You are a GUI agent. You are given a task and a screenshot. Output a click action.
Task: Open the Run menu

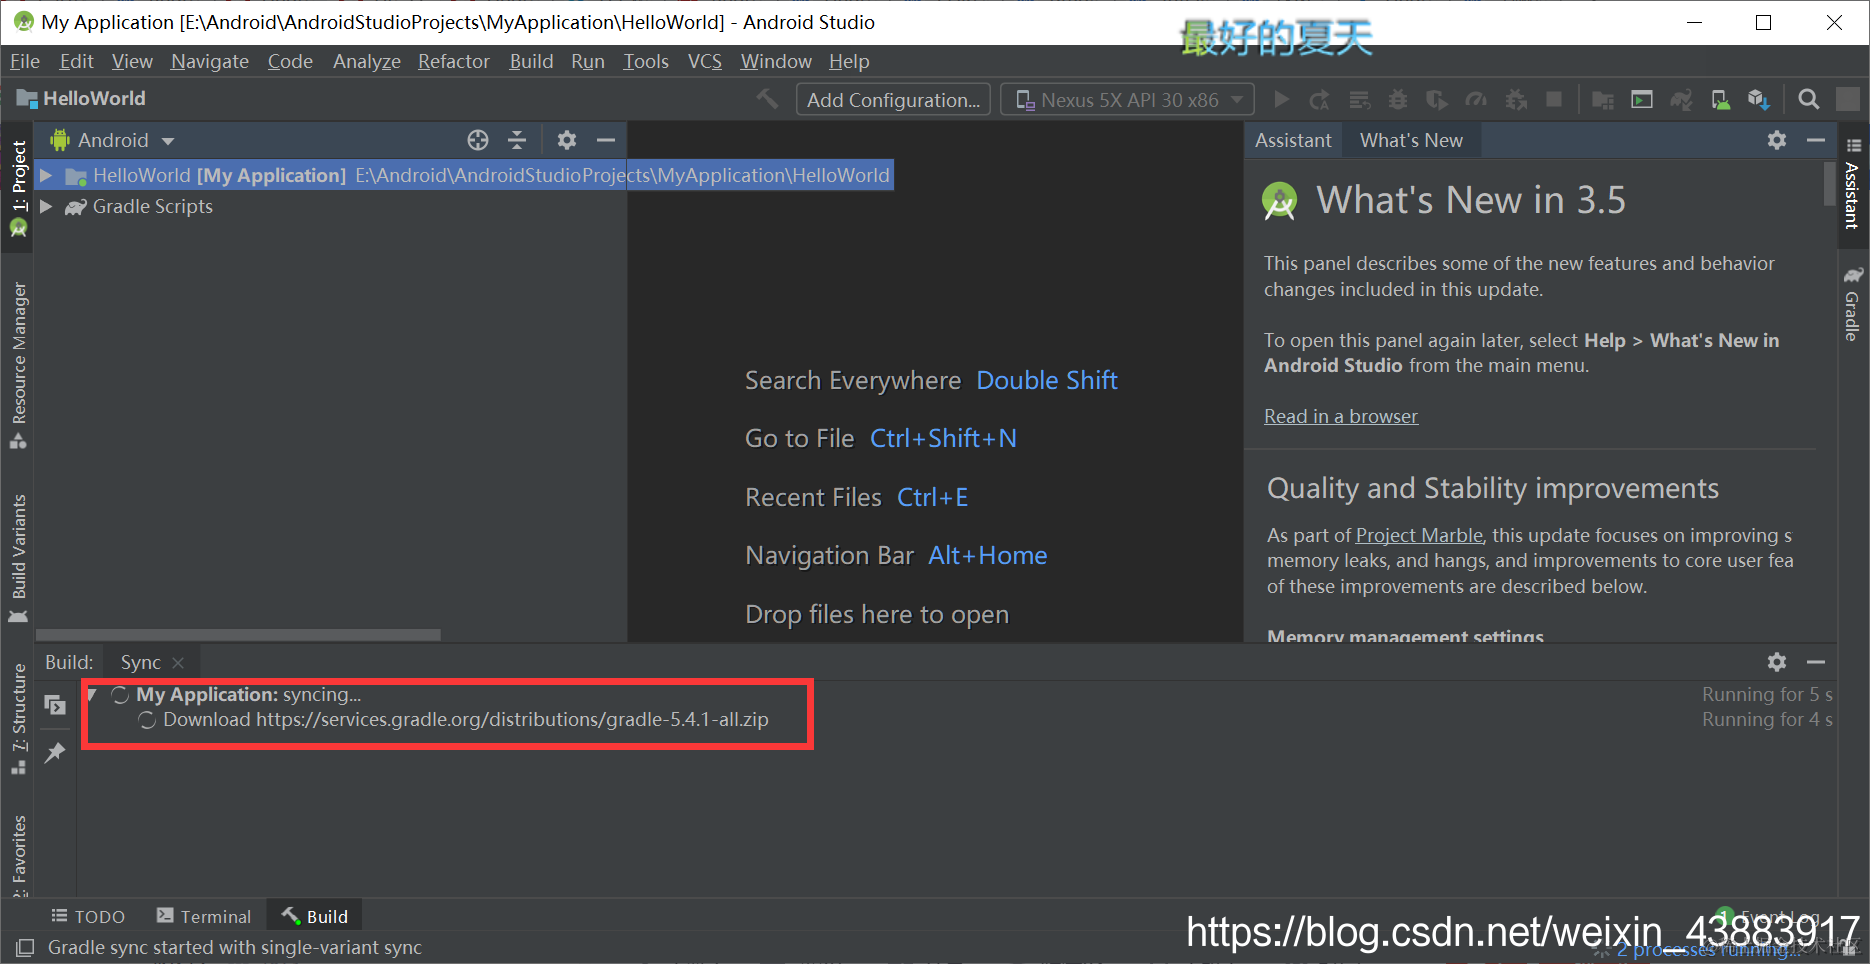(588, 61)
